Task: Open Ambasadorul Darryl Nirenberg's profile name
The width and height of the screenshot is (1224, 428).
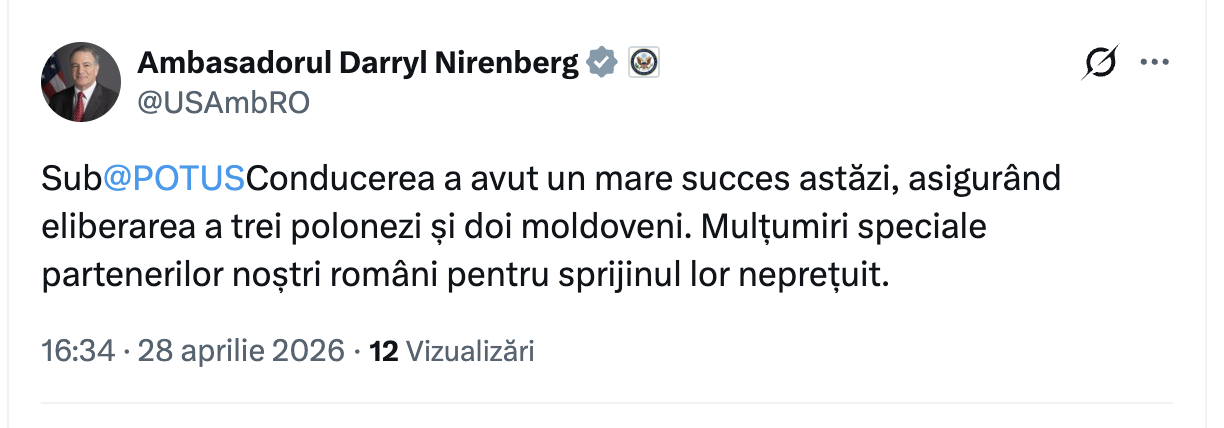Action: click(357, 63)
